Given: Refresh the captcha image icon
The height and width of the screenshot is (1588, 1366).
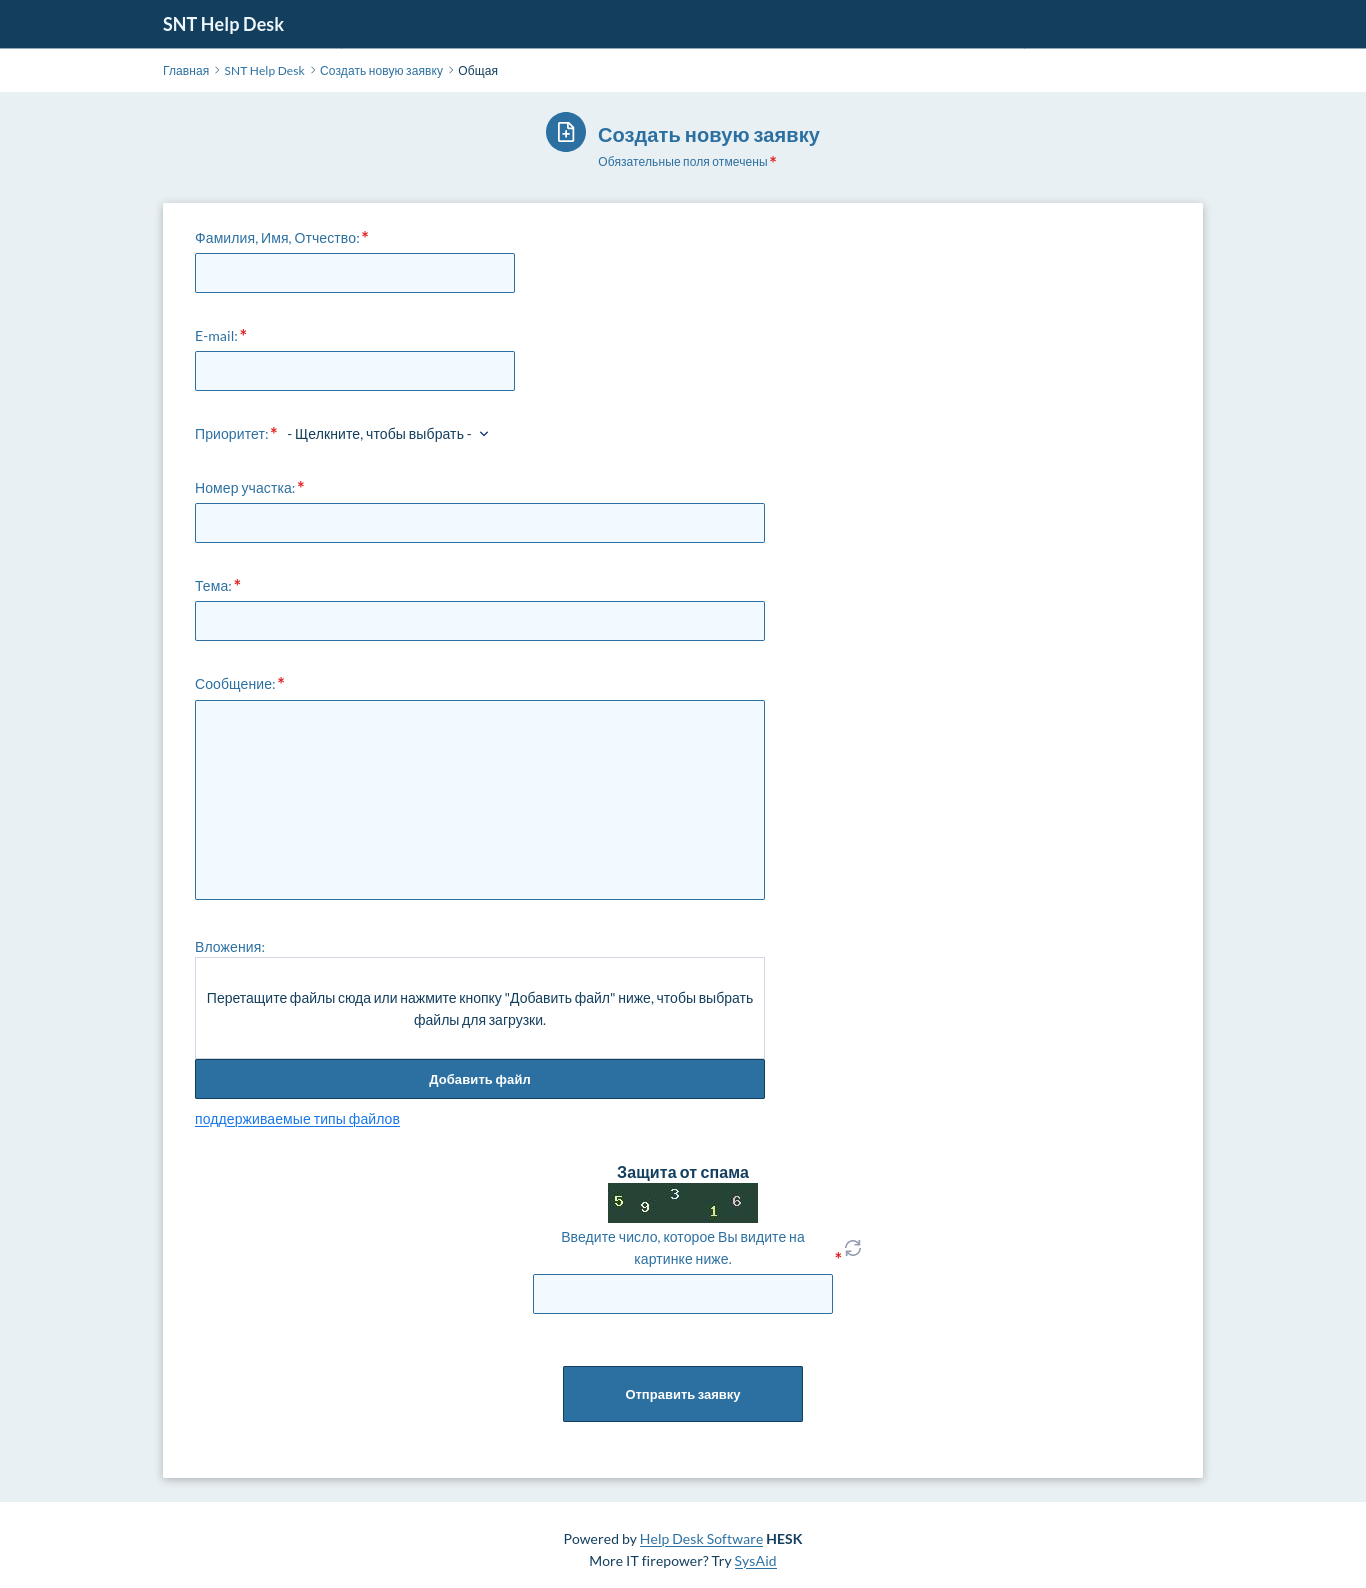Looking at the screenshot, I should pos(853,1248).
